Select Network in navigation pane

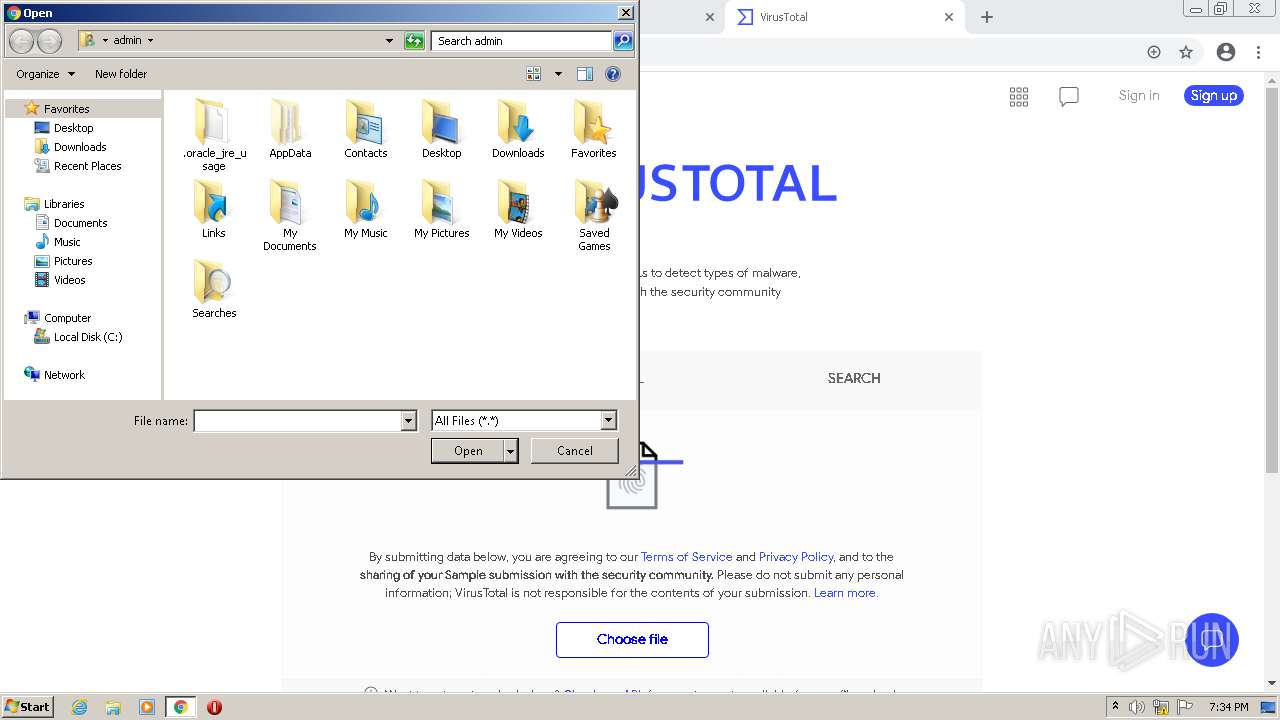64,375
